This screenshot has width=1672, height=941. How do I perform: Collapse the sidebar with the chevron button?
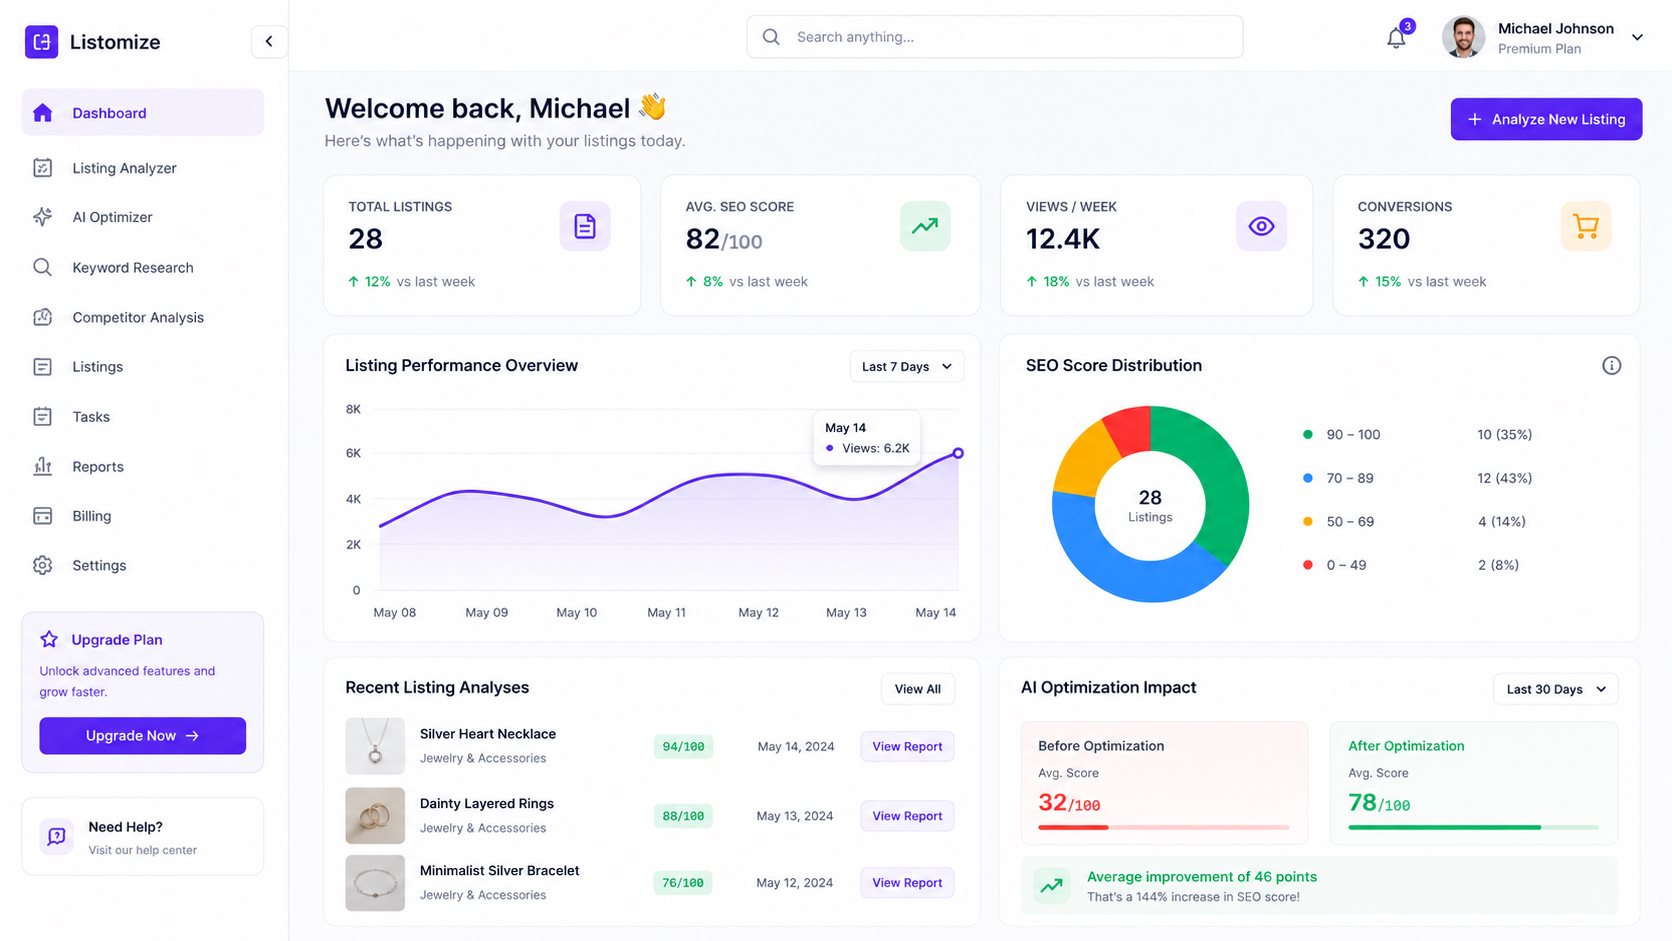tap(269, 41)
